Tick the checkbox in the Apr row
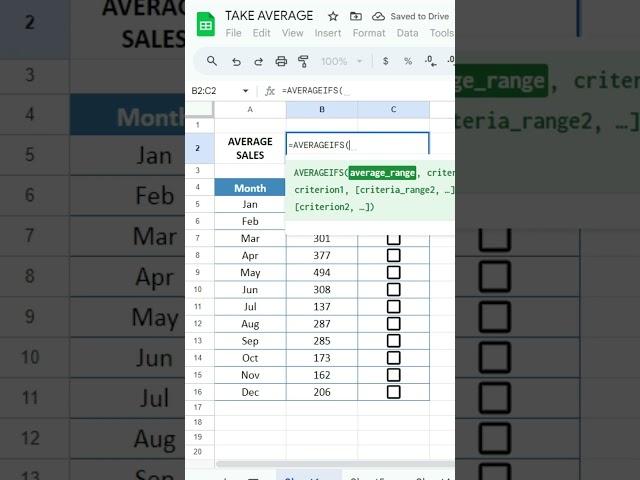 (393, 256)
